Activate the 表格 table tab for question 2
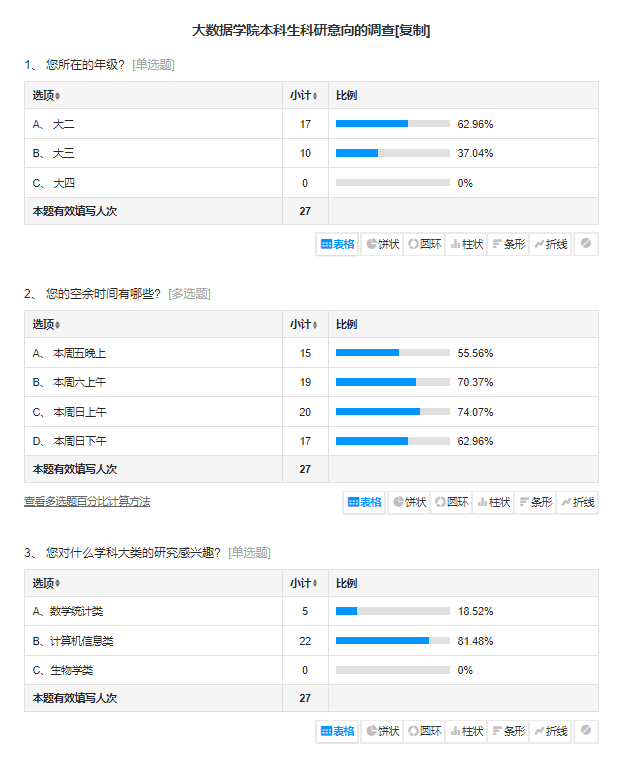Viewport: 624px width, 761px height. [364, 502]
